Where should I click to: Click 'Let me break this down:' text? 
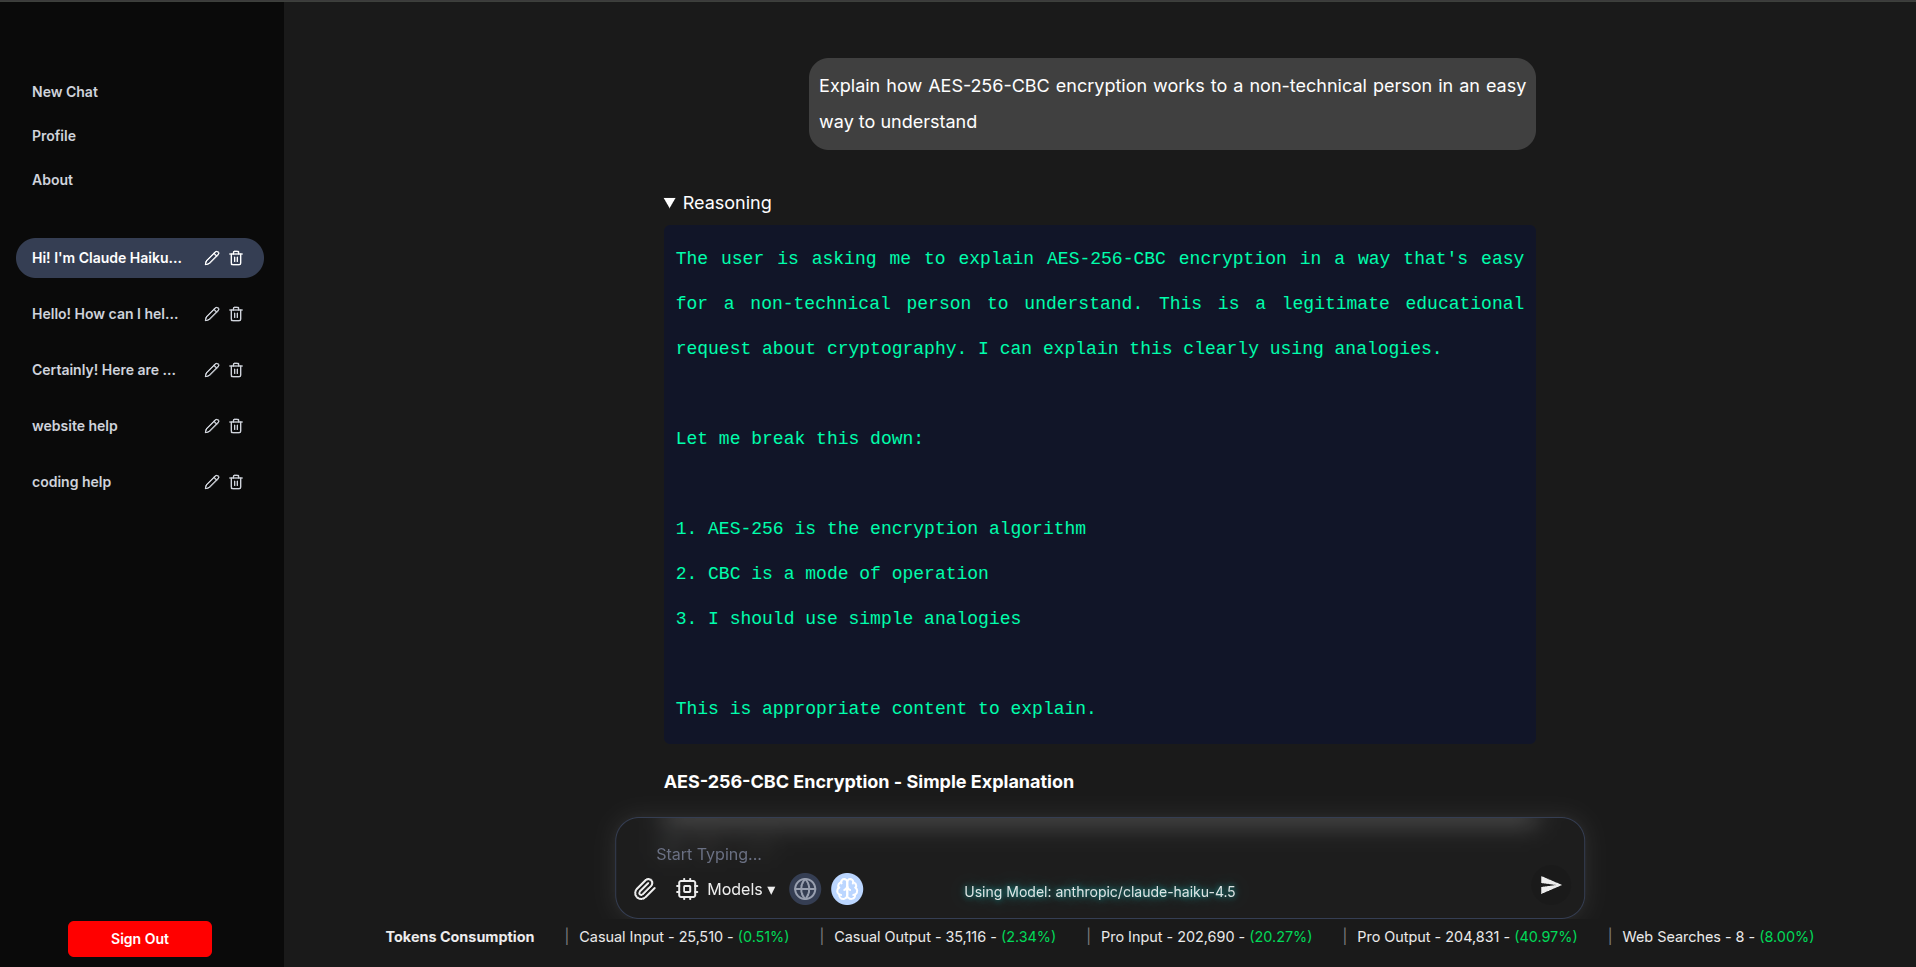799,438
